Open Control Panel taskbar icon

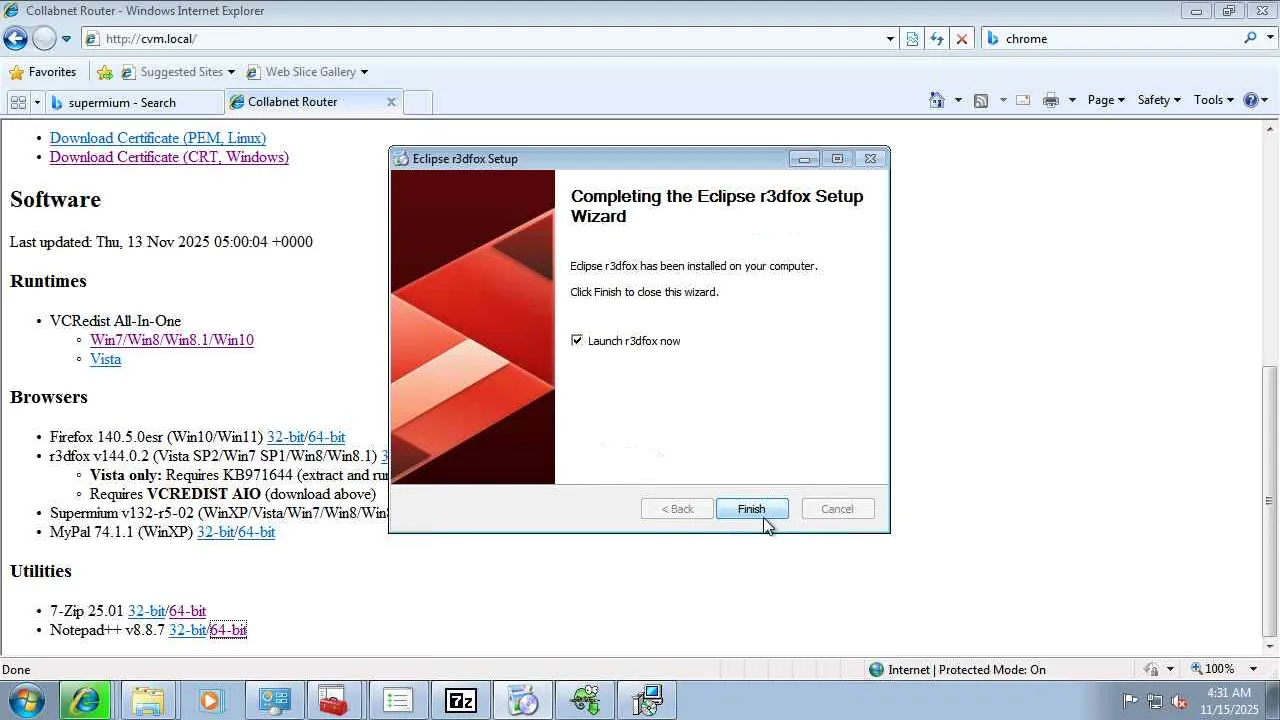click(x=273, y=700)
